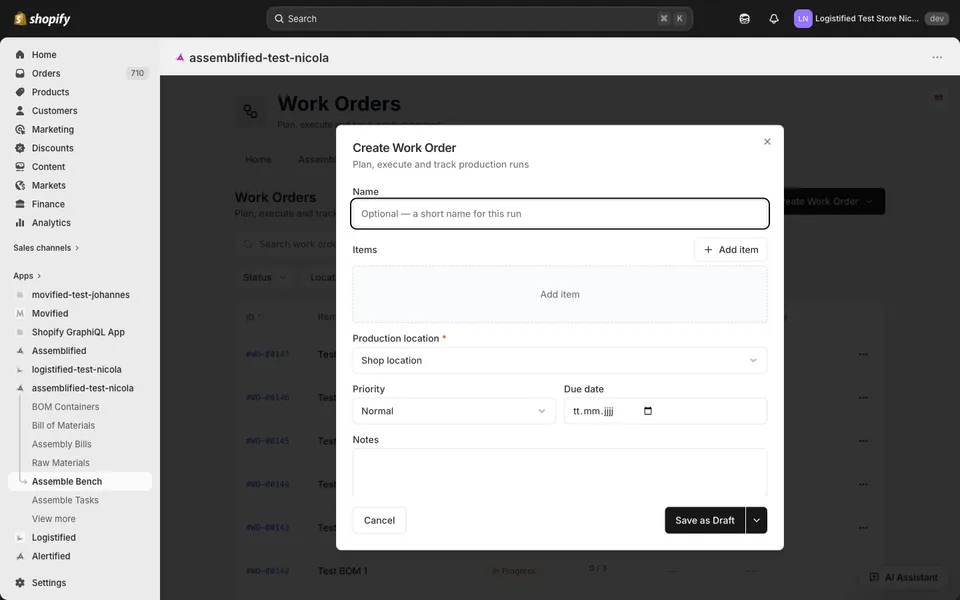Open the Home icon in sidebar

20,54
